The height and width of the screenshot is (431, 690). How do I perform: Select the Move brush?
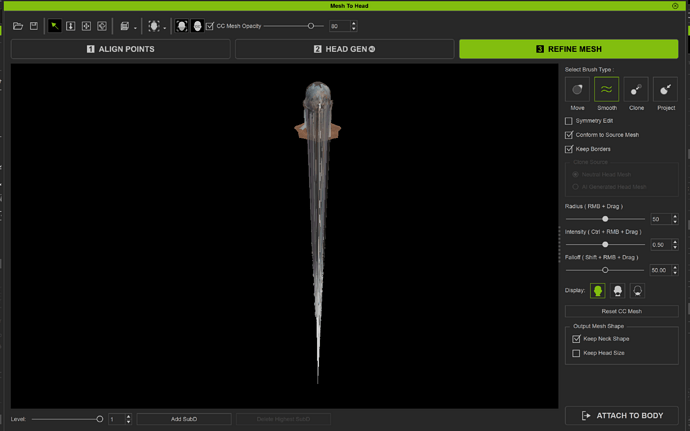click(577, 89)
